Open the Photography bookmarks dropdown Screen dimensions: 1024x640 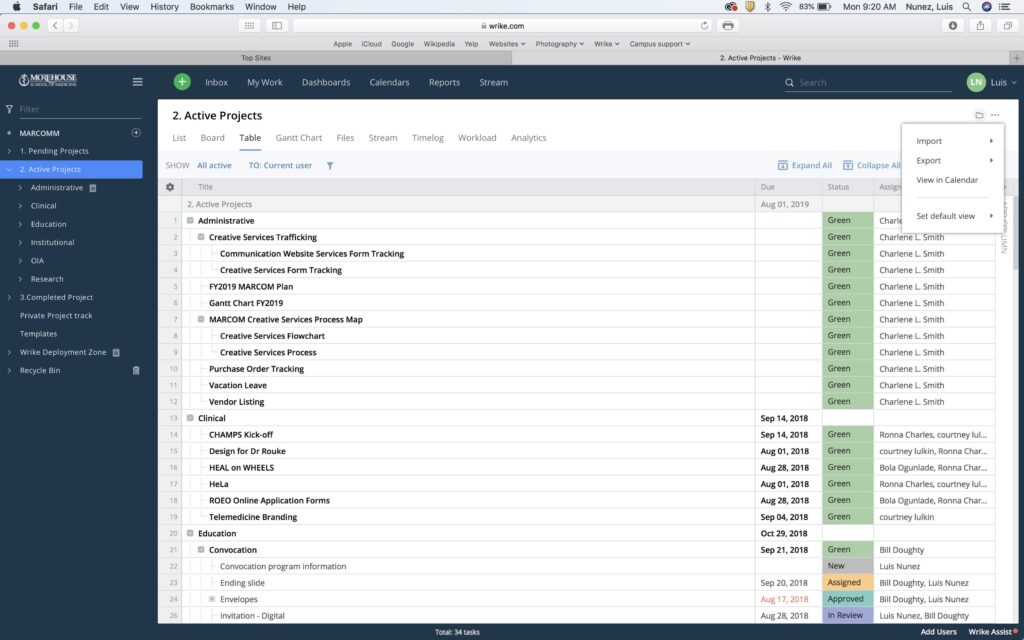[x=560, y=44]
